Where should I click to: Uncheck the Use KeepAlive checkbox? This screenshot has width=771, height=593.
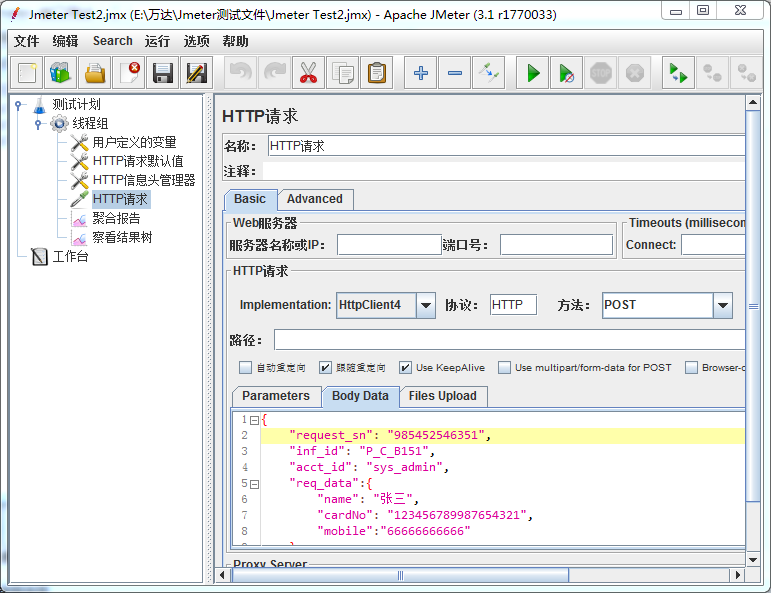405,368
